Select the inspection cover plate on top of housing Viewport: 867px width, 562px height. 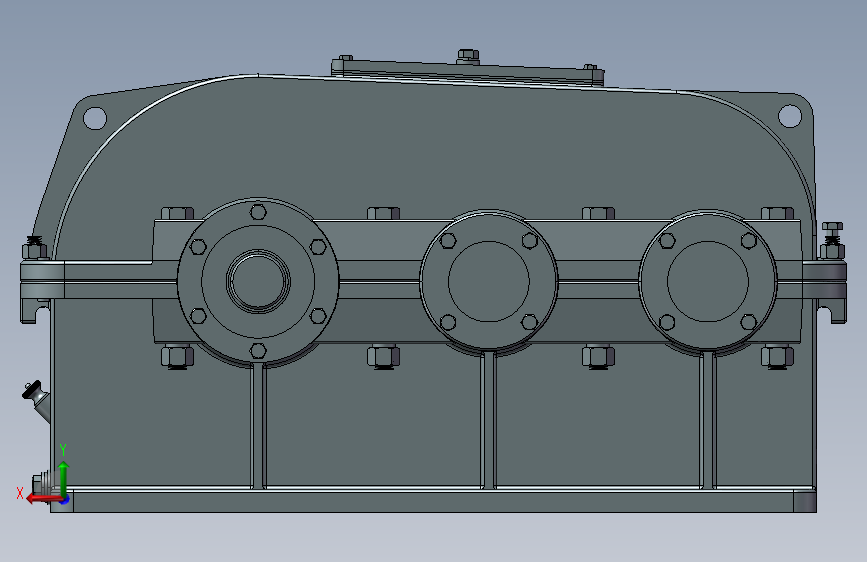(x=468, y=73)
